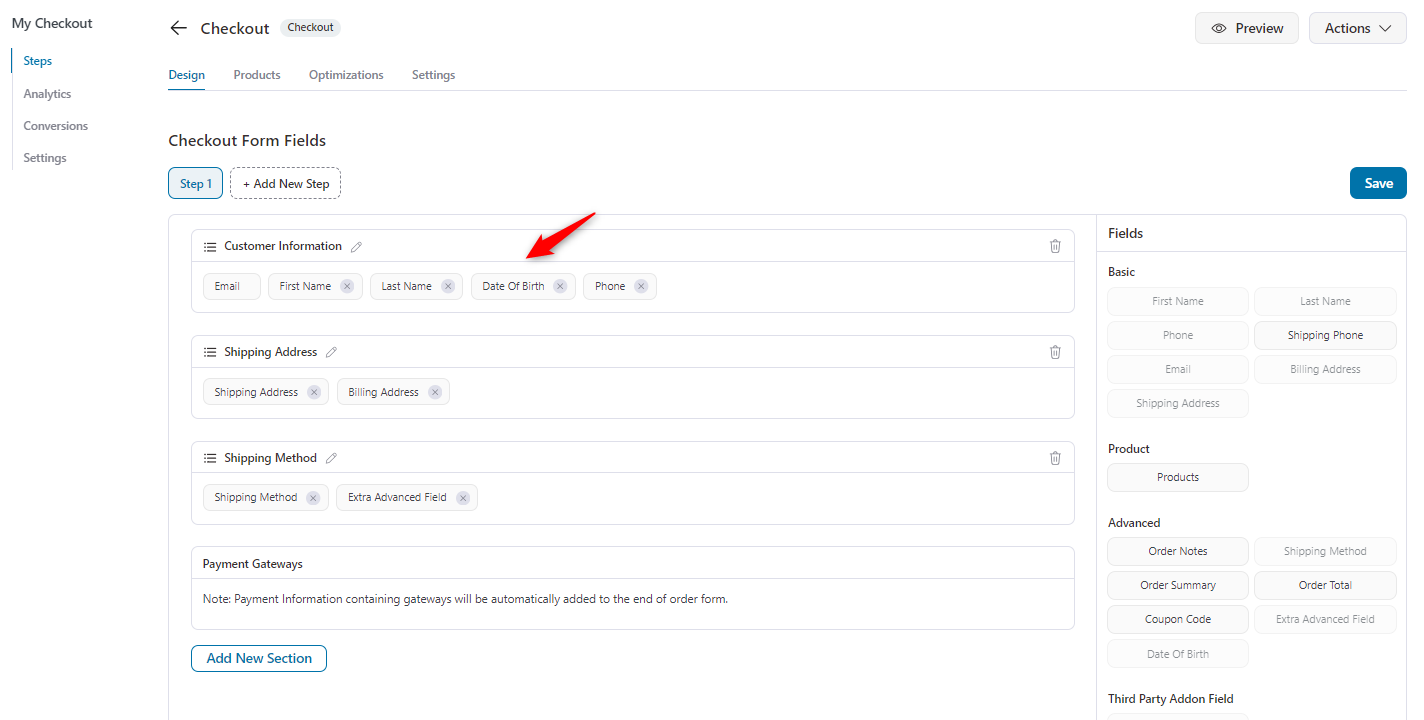Screen dimensions: 1424x720
Task: Open the top Settings tab
Action: click(433, 75)
